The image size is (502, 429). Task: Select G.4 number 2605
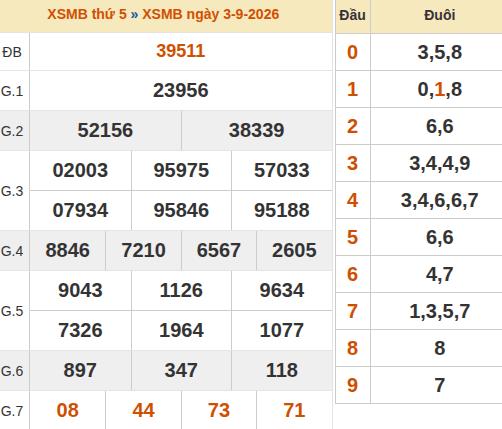tap(294, 250)
